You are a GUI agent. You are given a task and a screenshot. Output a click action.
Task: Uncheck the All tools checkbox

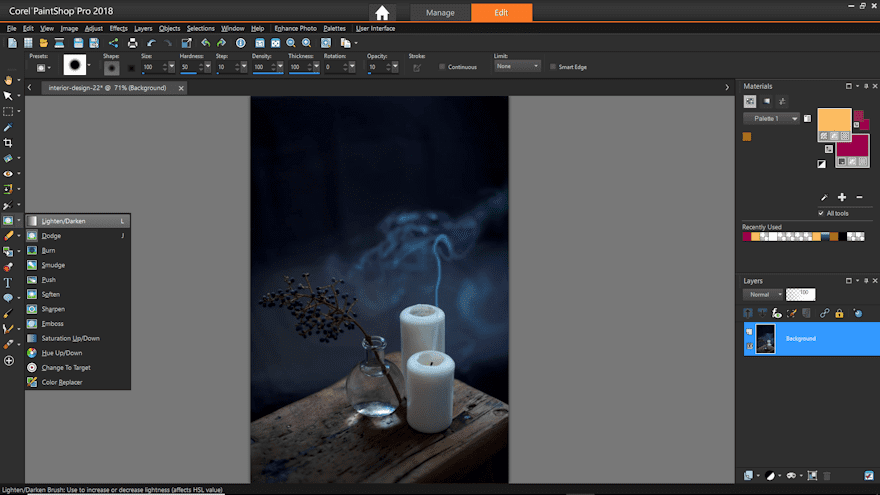click(x=821, y=213)
